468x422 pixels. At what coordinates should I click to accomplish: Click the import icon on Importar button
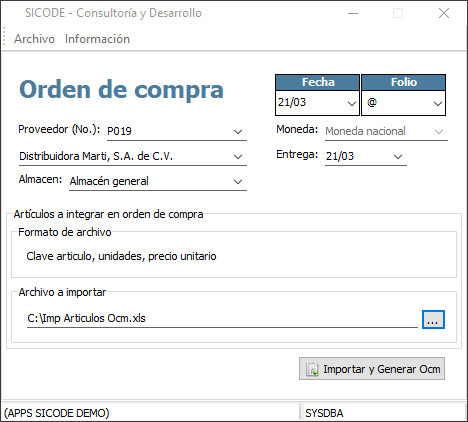coord(312,369)
